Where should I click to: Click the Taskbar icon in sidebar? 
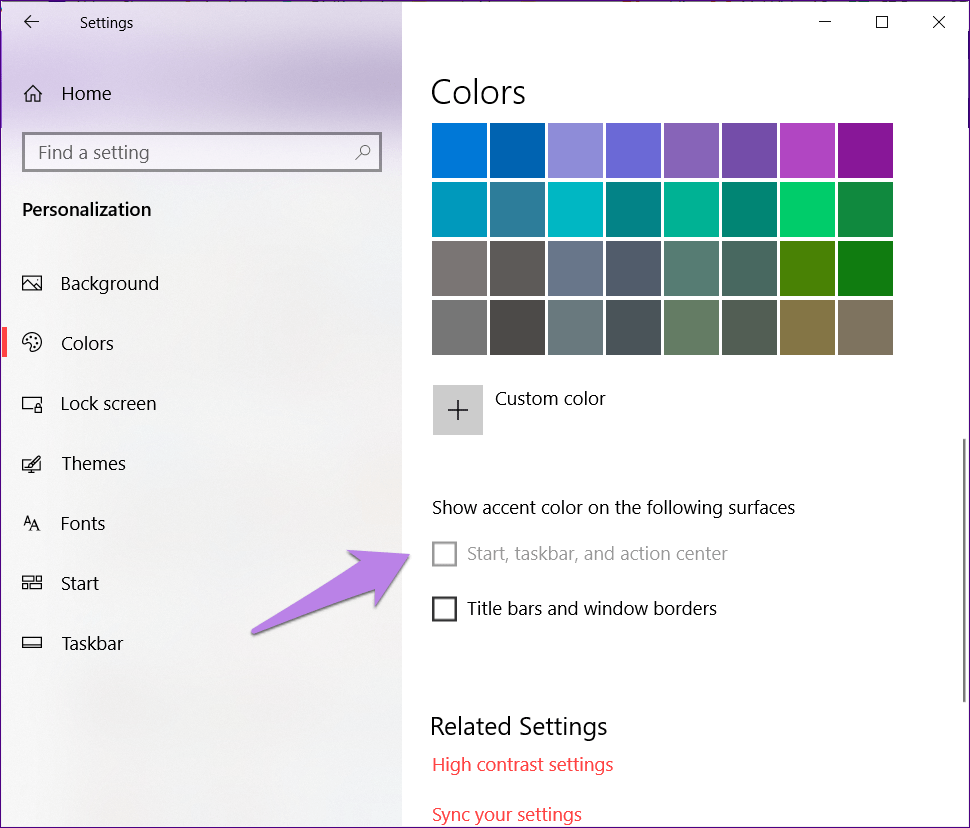pyautogui.click(x=32, y=644)
